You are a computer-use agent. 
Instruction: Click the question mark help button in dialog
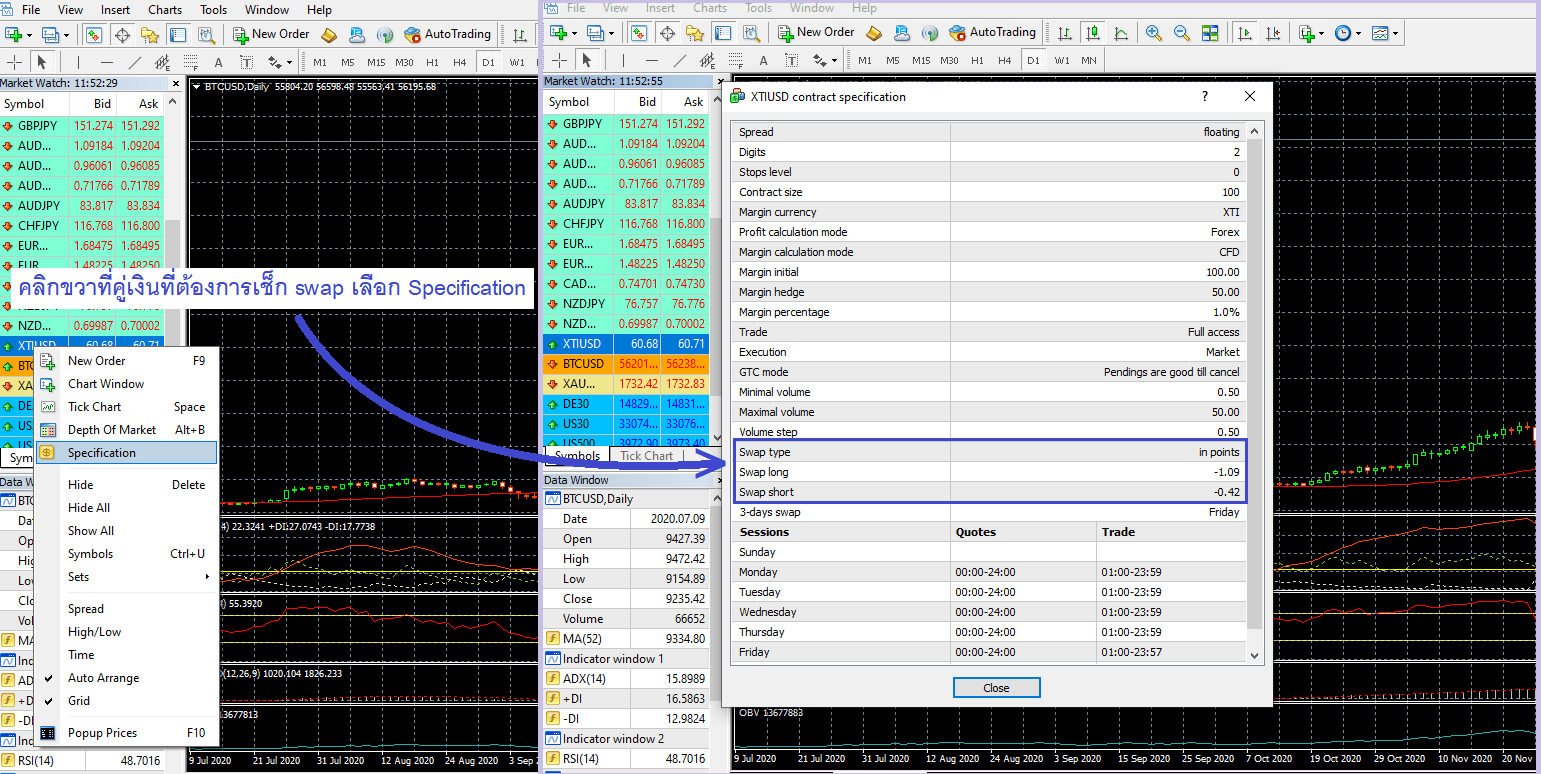point(1204,97)
